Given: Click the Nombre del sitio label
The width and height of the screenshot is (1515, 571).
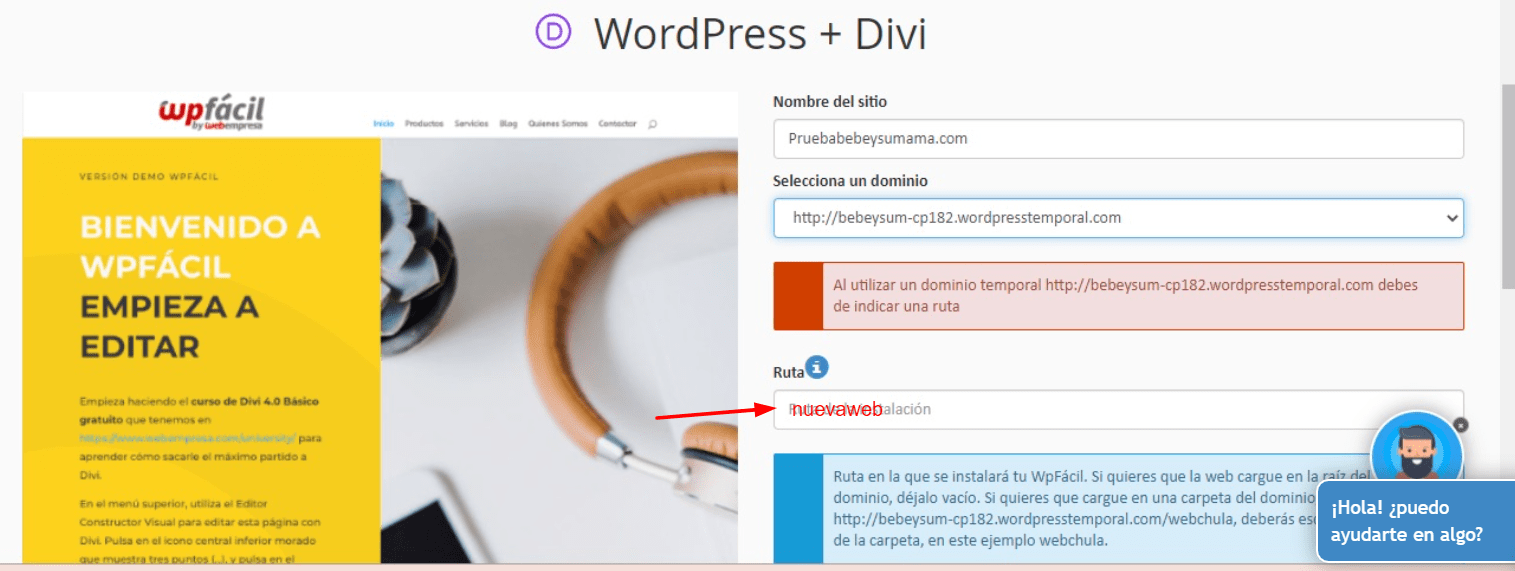Looking at the screenshot, I should (x=830, y=102).
